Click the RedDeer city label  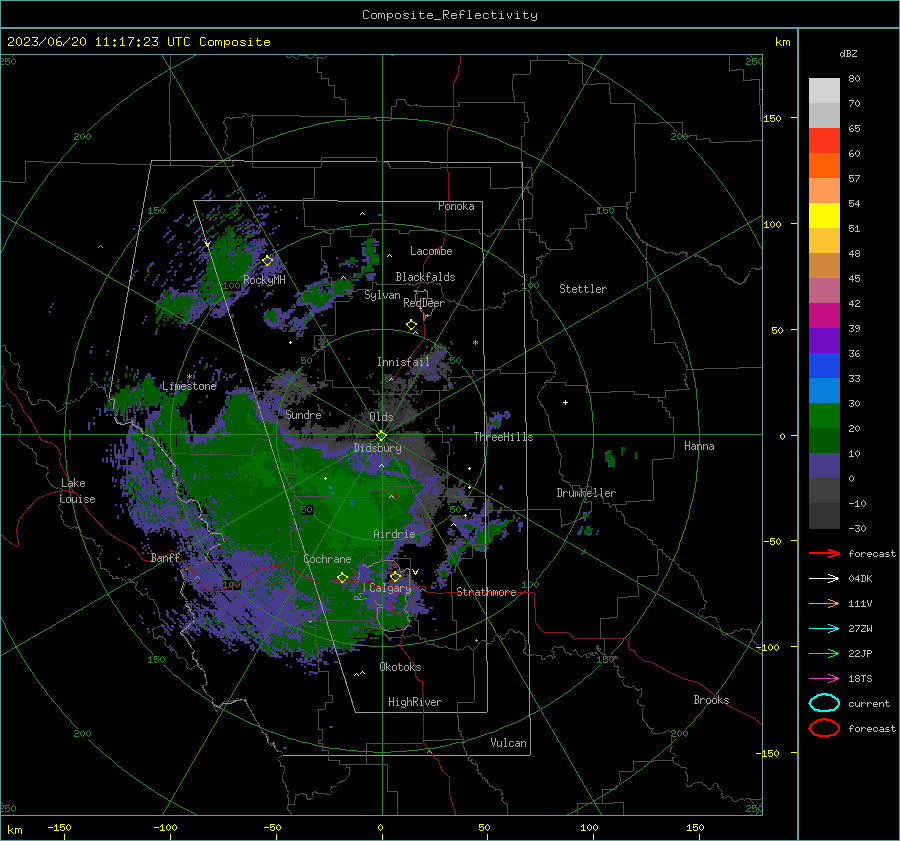(x=424, y=303)
